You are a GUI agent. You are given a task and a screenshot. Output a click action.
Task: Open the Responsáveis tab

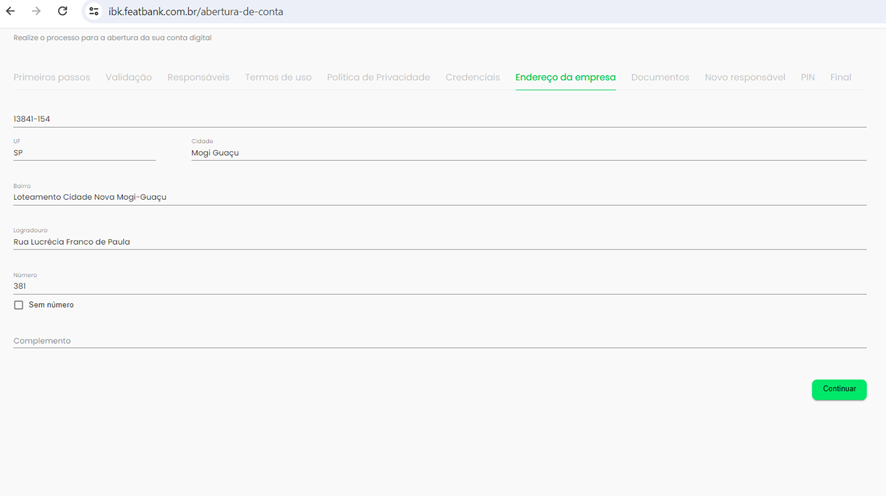[198, 77]
